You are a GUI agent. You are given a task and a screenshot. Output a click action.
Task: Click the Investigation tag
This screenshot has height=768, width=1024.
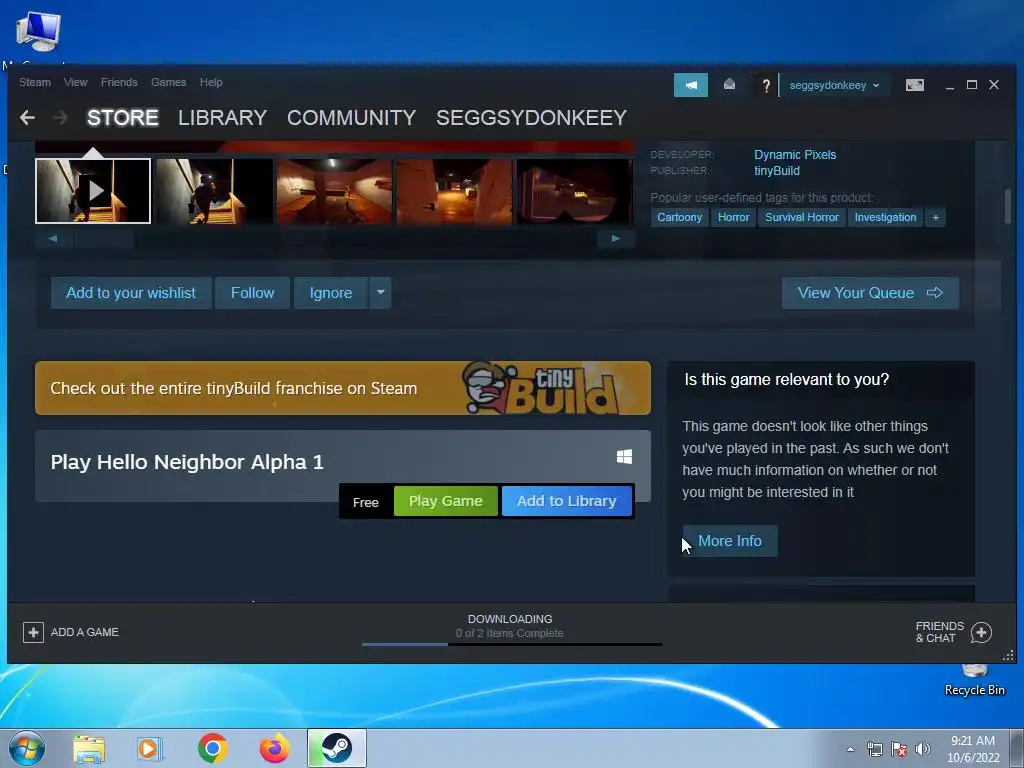click(885, 217)
